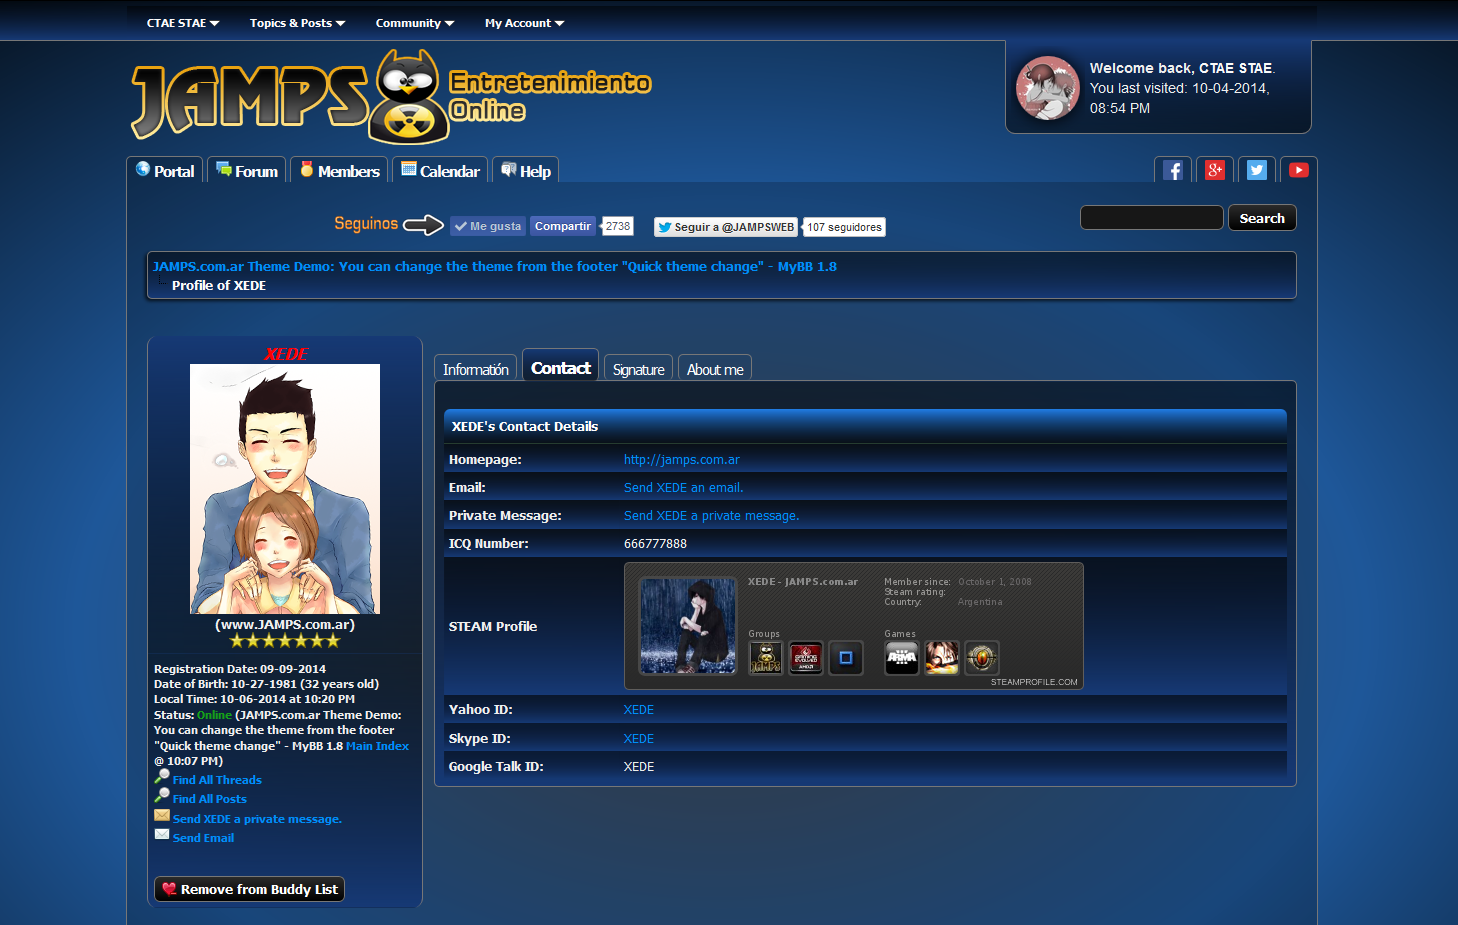The width and height of the screenshot is (1458, 925).
Task: Click XEDE's large profile avatar image
Action: pos(285,489)
